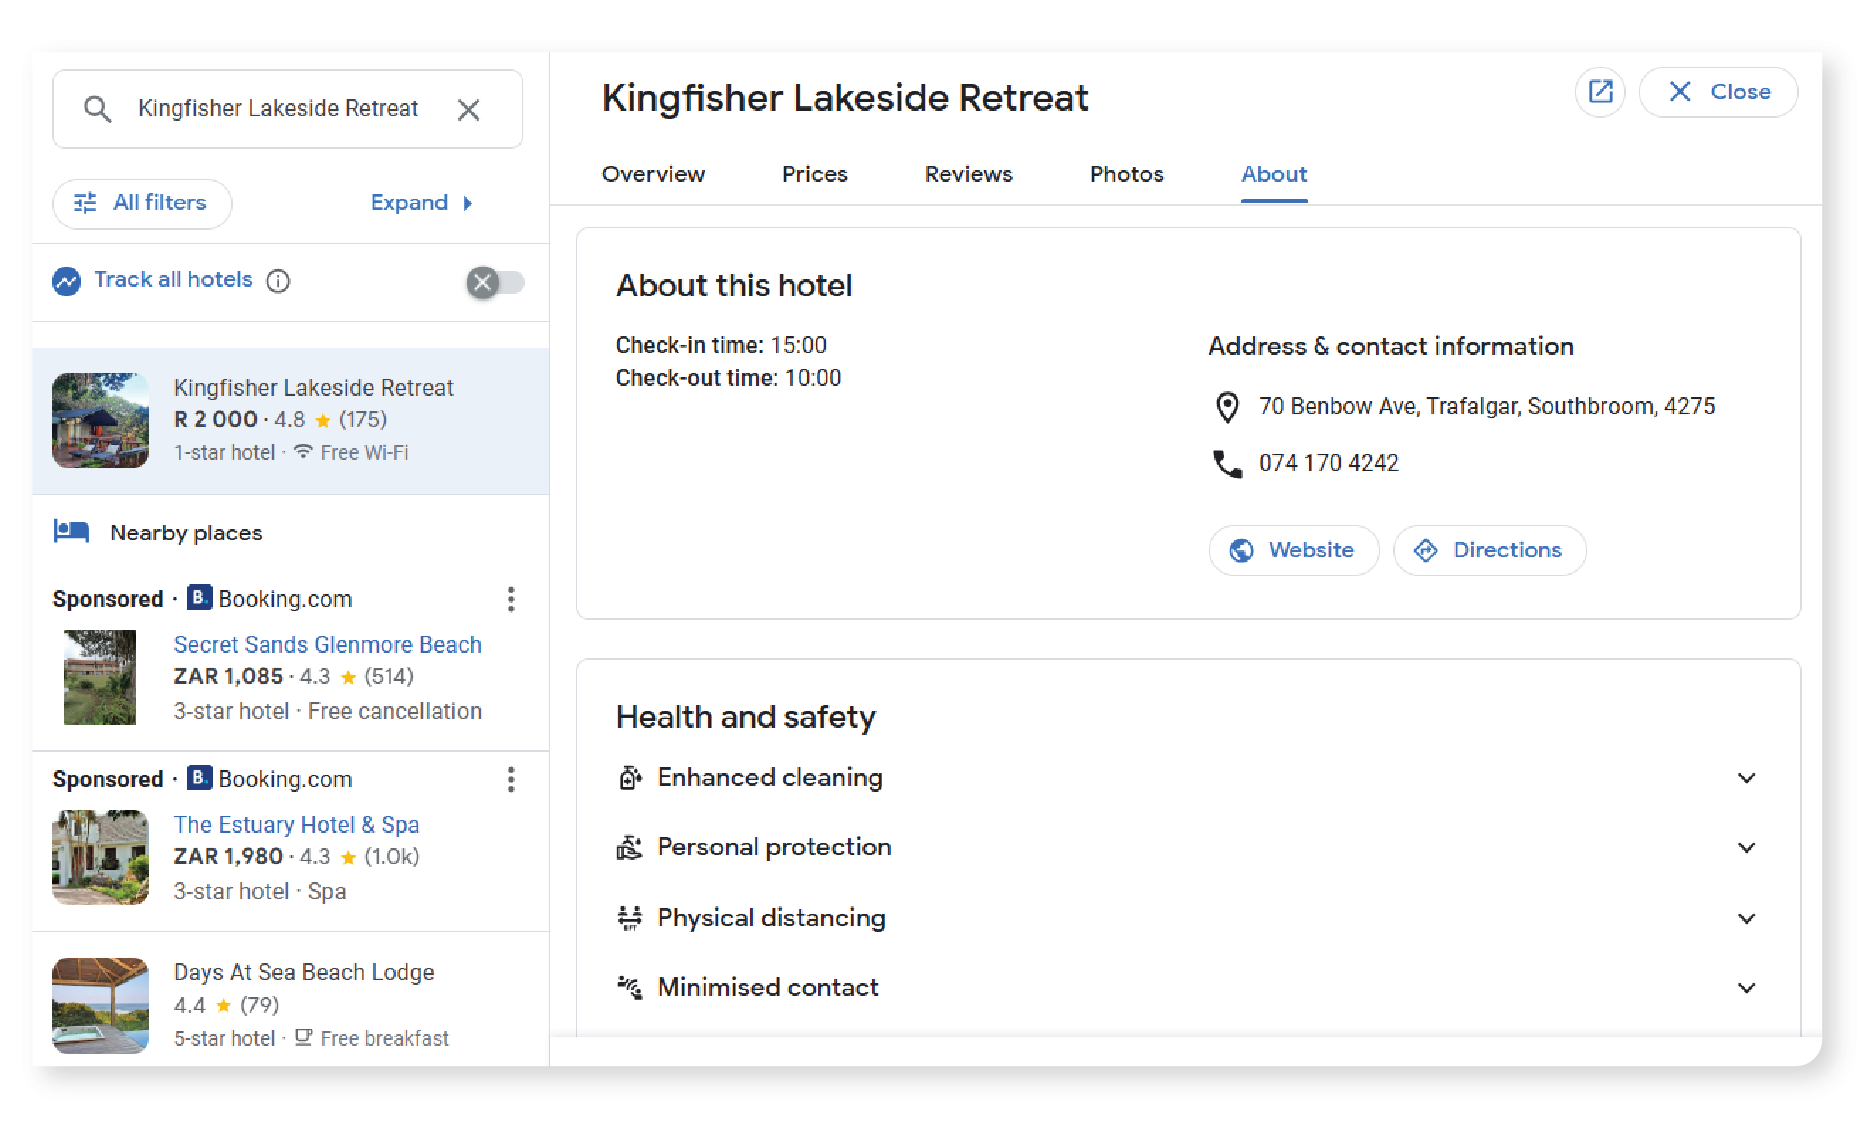Select the Days At Sea Beach Lodge thumbnail
Screen dimensions: 1875x1131
pos(100,1005)
